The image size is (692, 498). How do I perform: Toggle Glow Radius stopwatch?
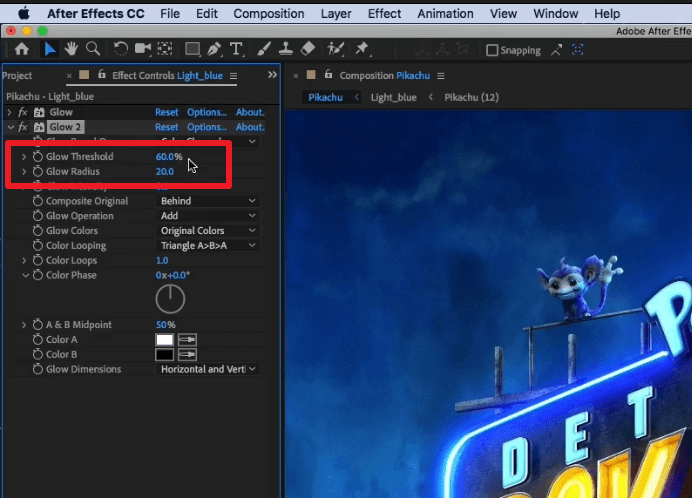(38, 171)
